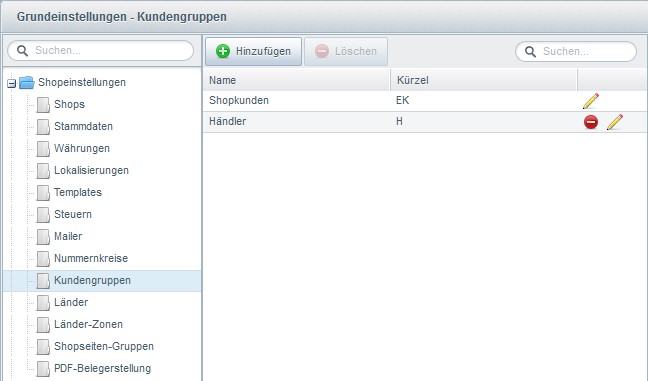
Task: Select Nummernkreise in the settings tree
Action: click(x=91, y=258)
